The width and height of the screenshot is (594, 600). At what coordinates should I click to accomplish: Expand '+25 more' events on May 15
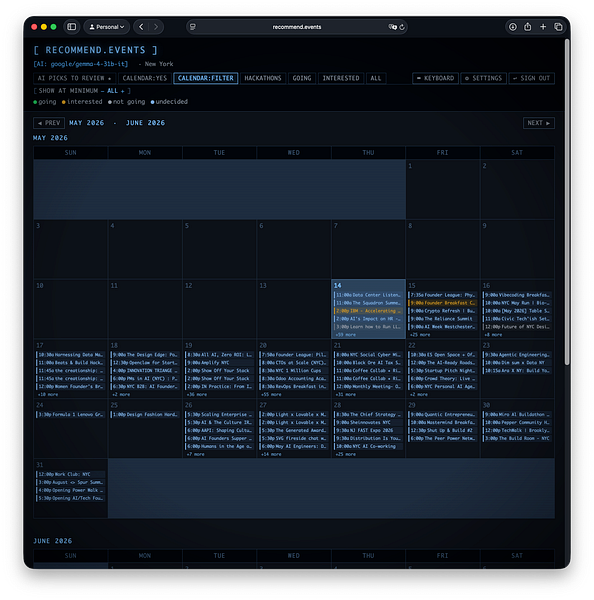click(419, 335)
